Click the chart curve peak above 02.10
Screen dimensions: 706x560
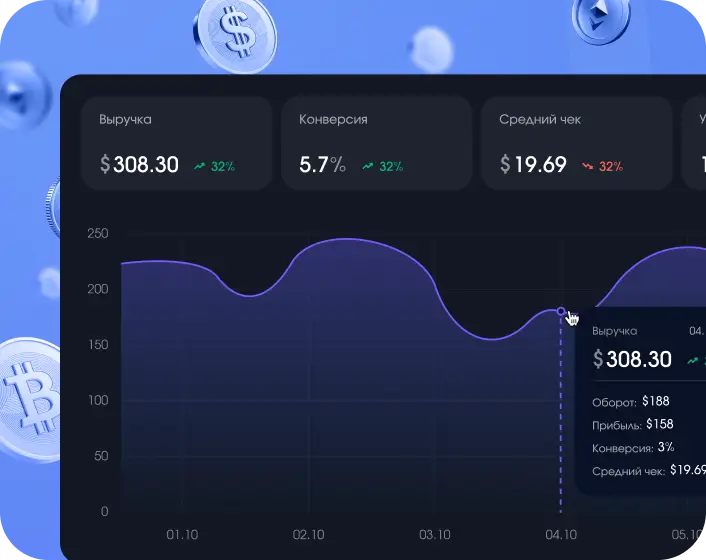coord(346,239)
